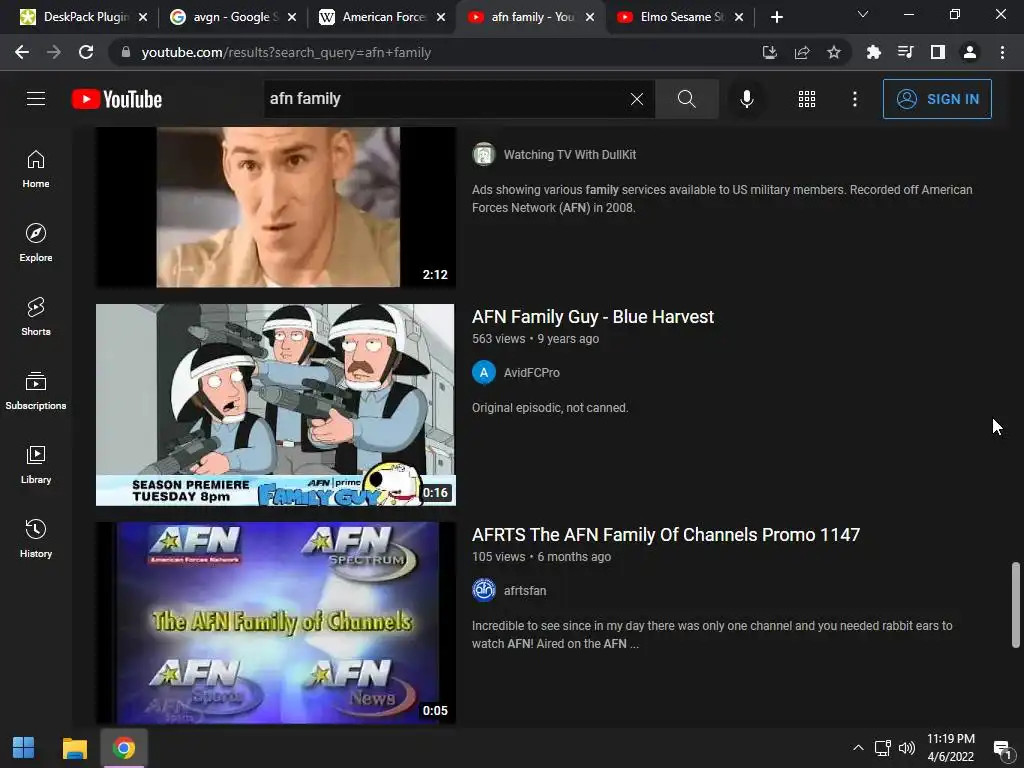This screenshot has width=1024, height=768.
Task: Click the Chrome address bar URL
Action: [x=286, y=52]
